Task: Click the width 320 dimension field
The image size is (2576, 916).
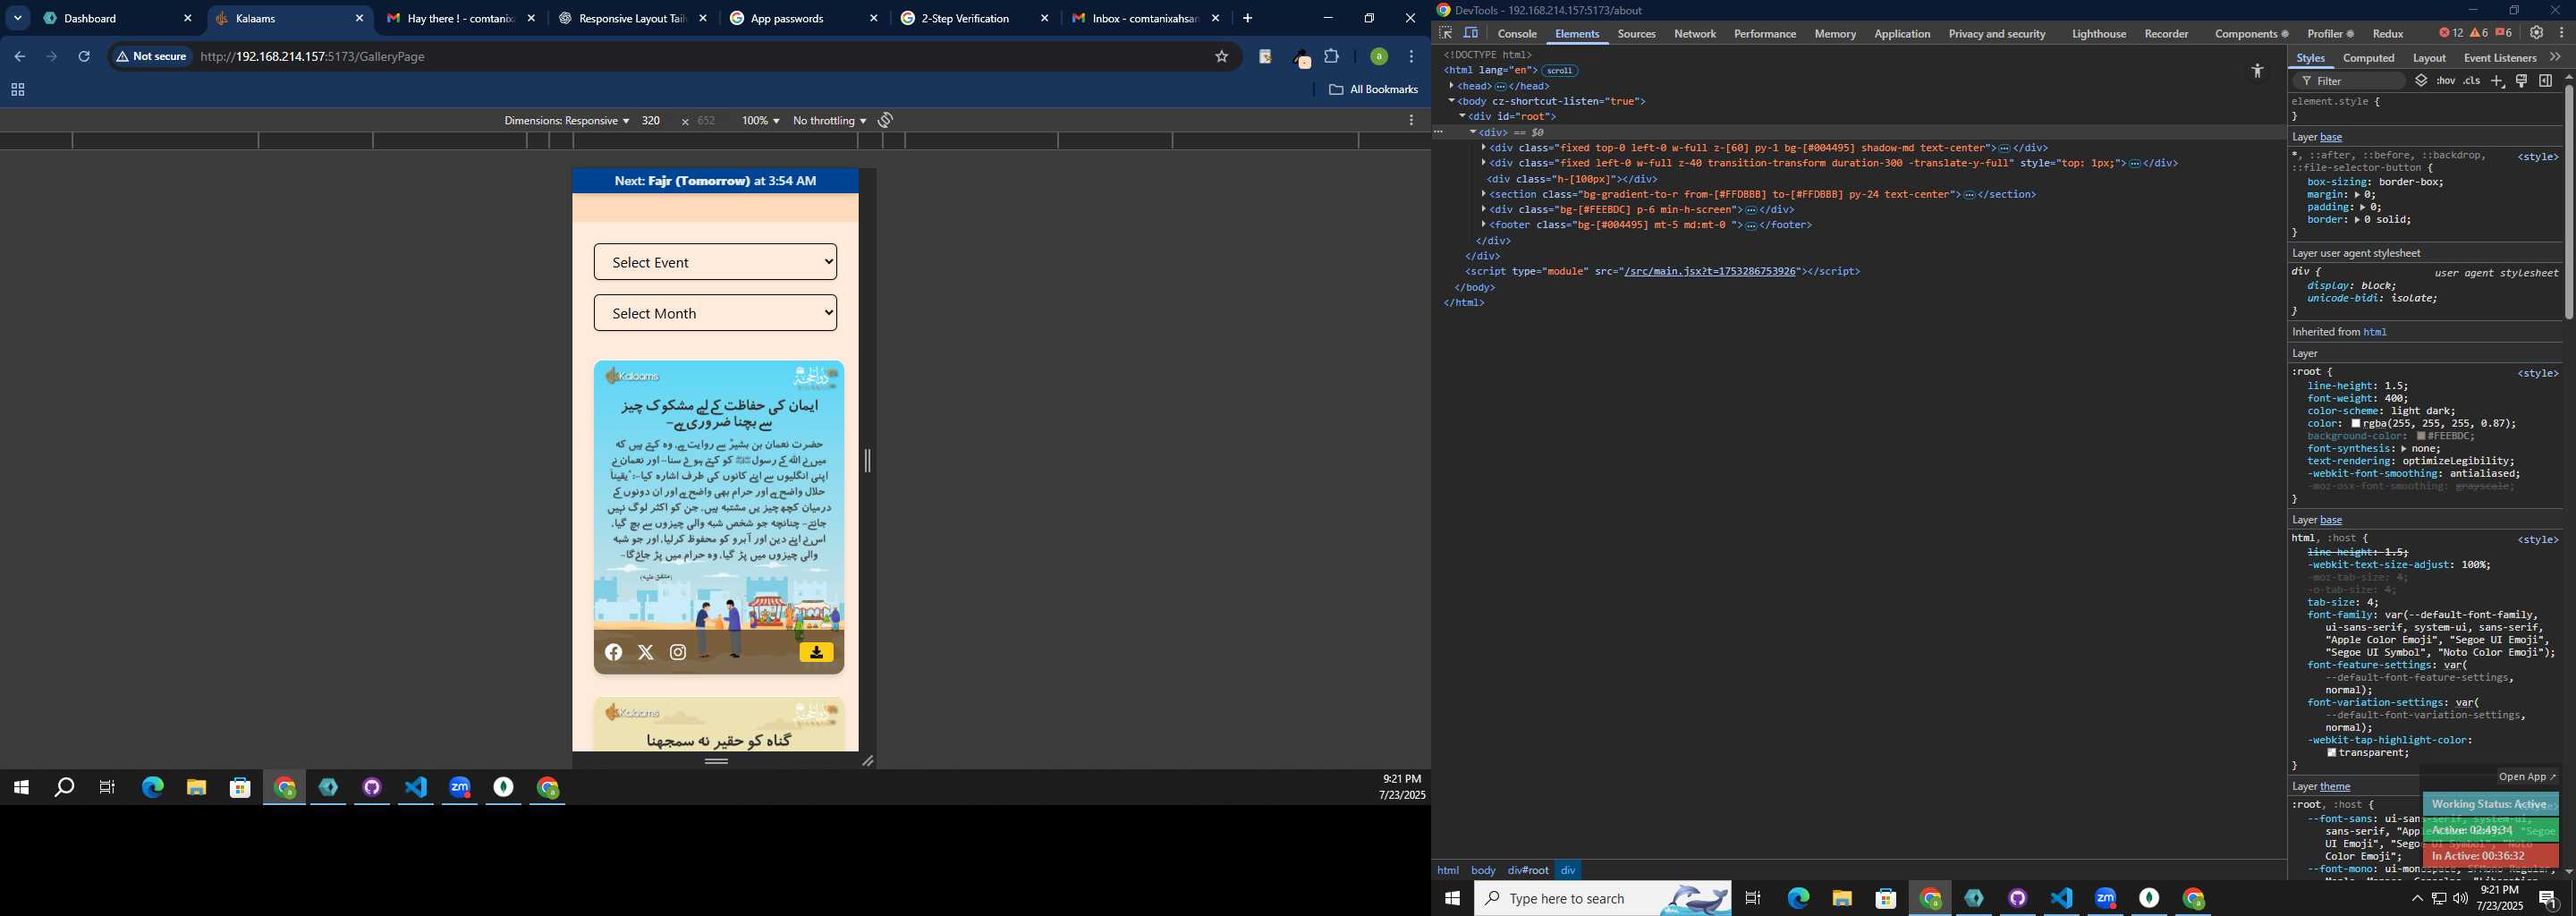Action: click(651, 120)
